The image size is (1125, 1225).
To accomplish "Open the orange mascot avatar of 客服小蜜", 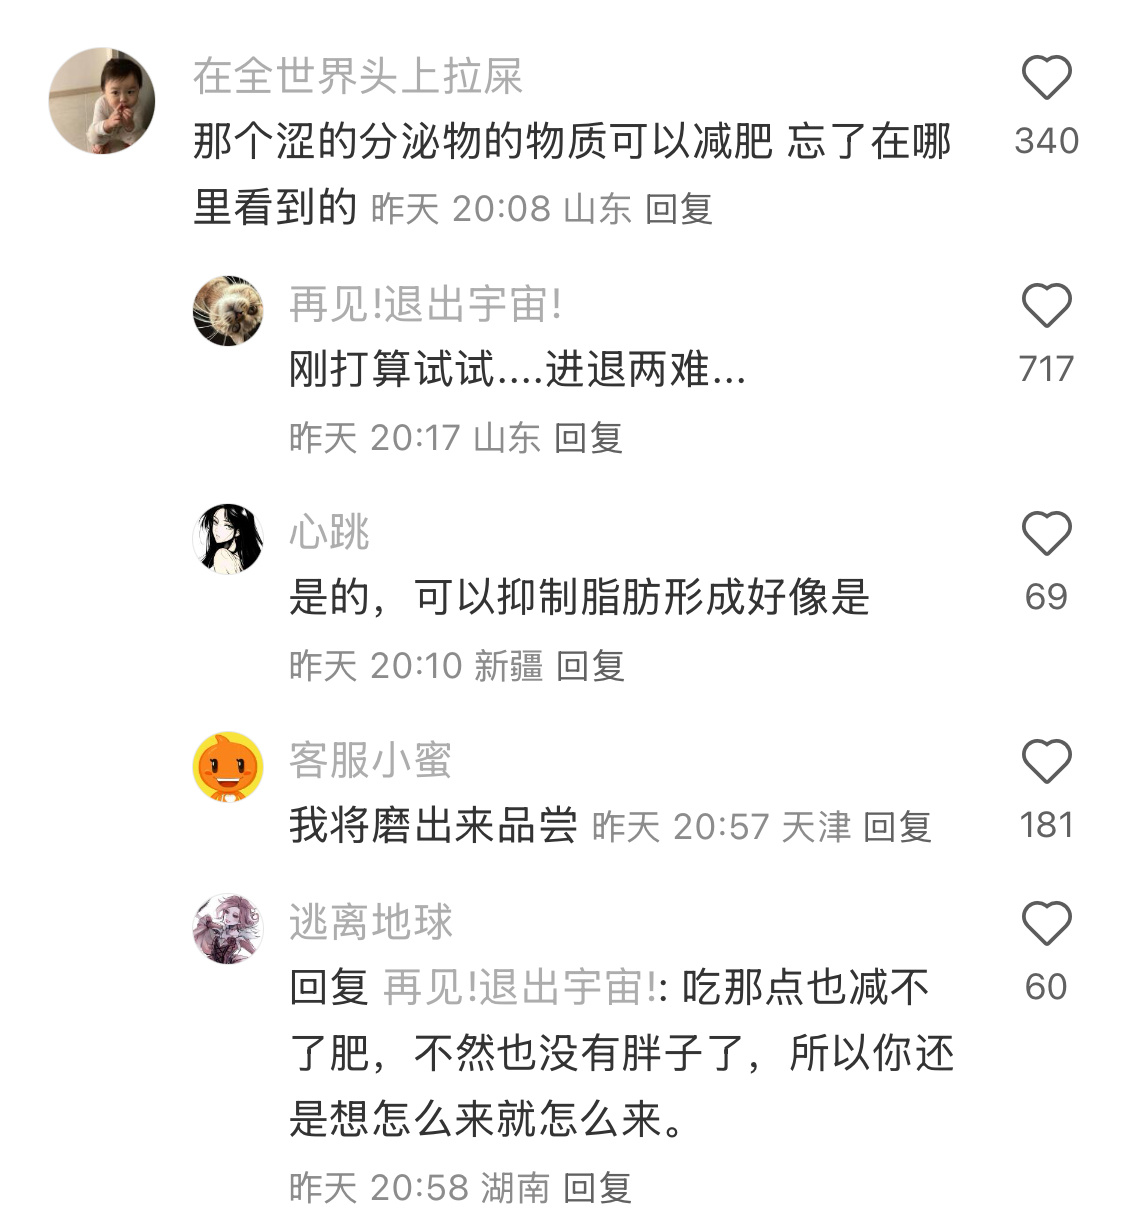I will pyautogui.click(x=229, y=767).
